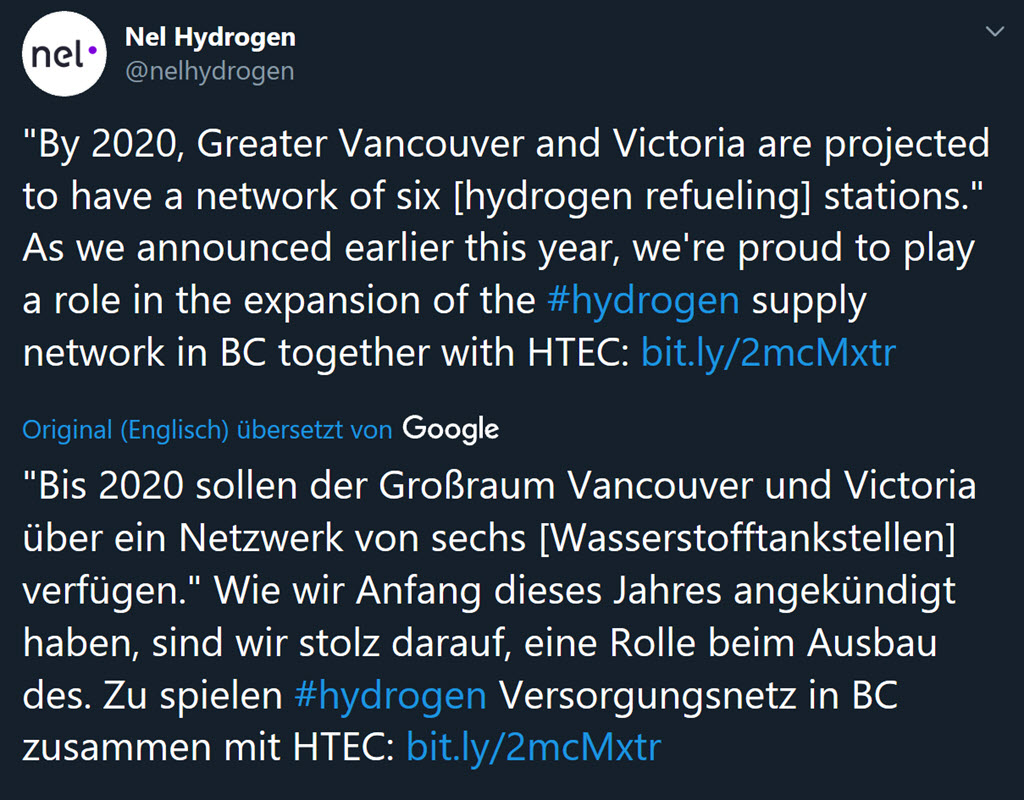1024x800 pixels.
Task: Click the 'Original (Englisch) übersetzt von' link
Action: click(x=207, y=430)
